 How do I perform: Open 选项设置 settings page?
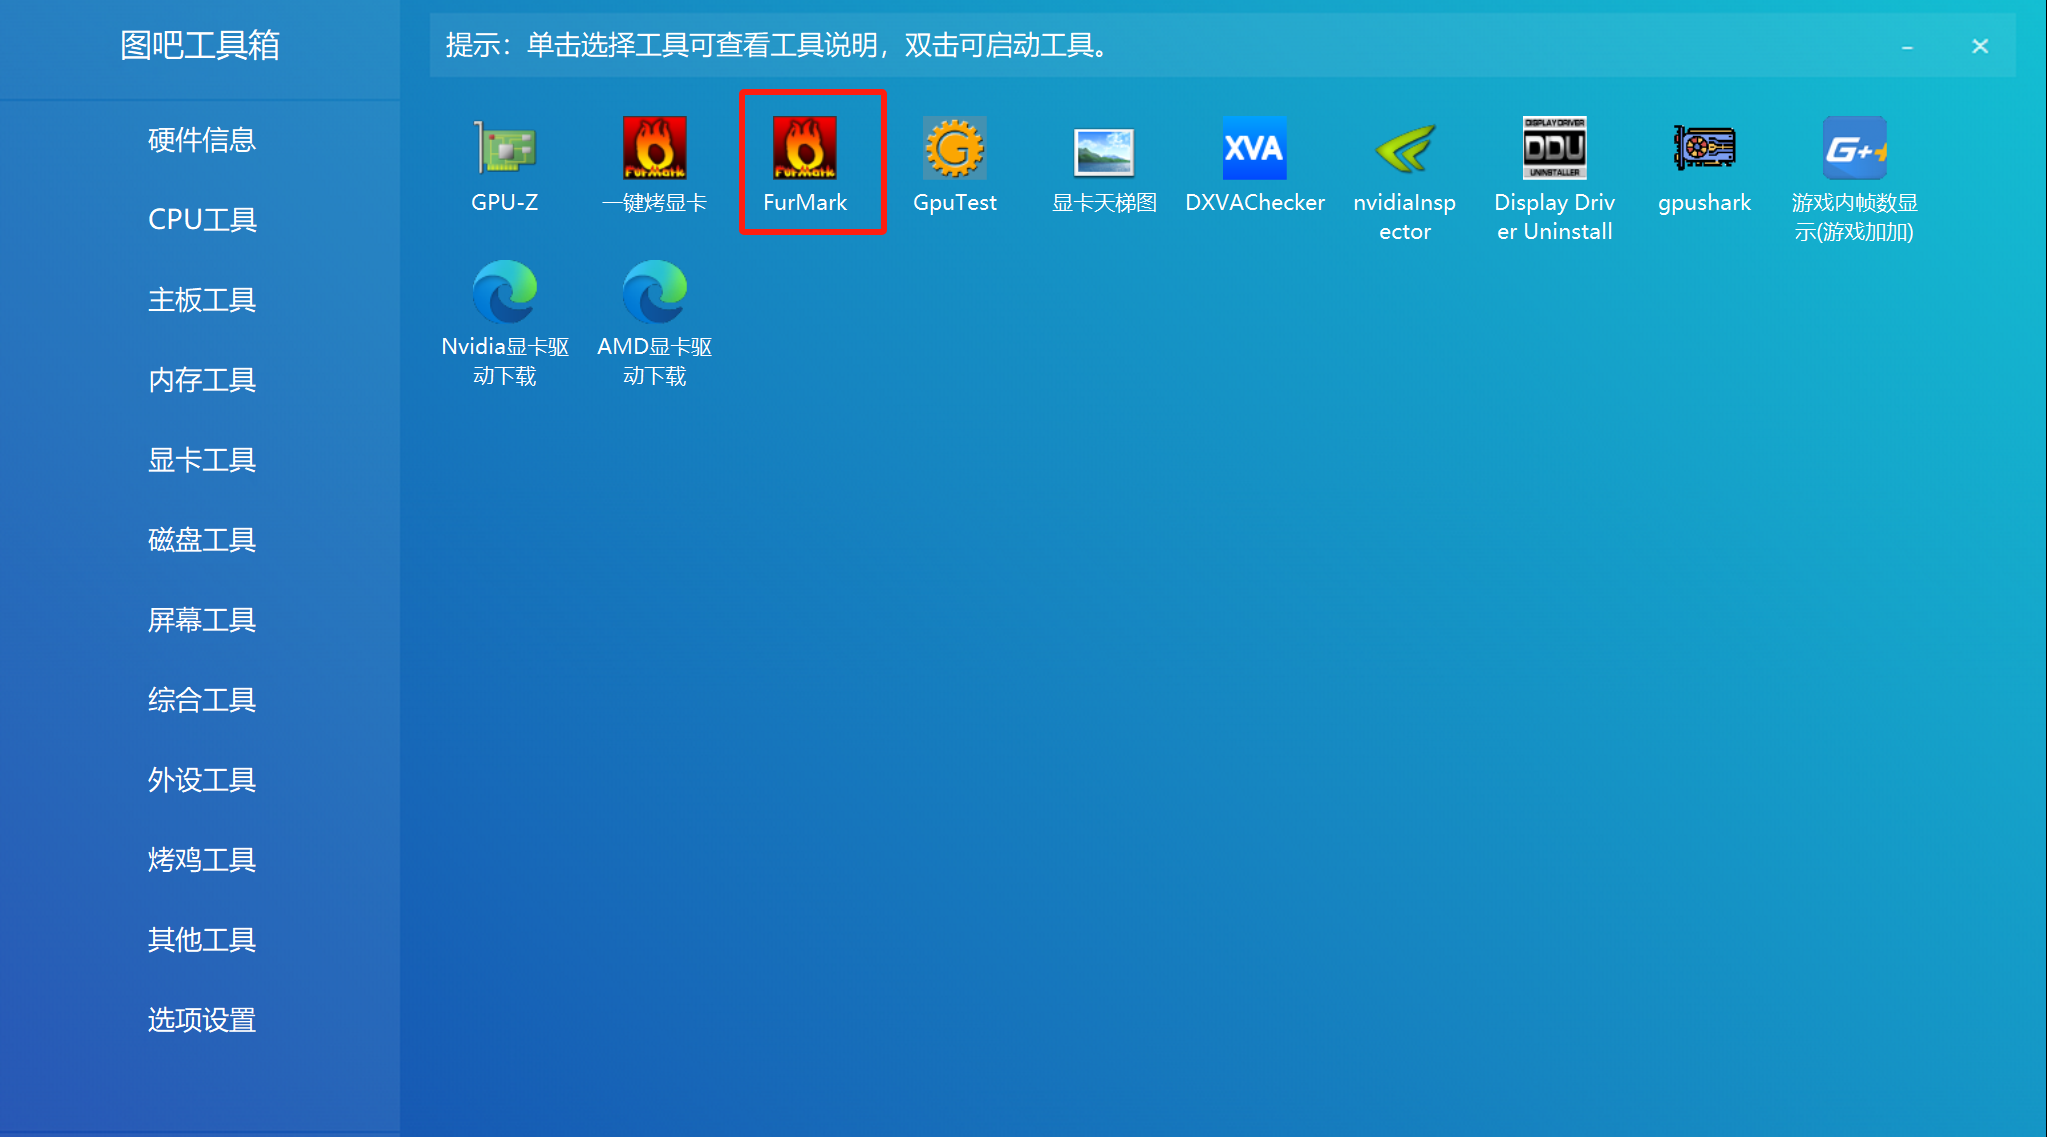201,1020
